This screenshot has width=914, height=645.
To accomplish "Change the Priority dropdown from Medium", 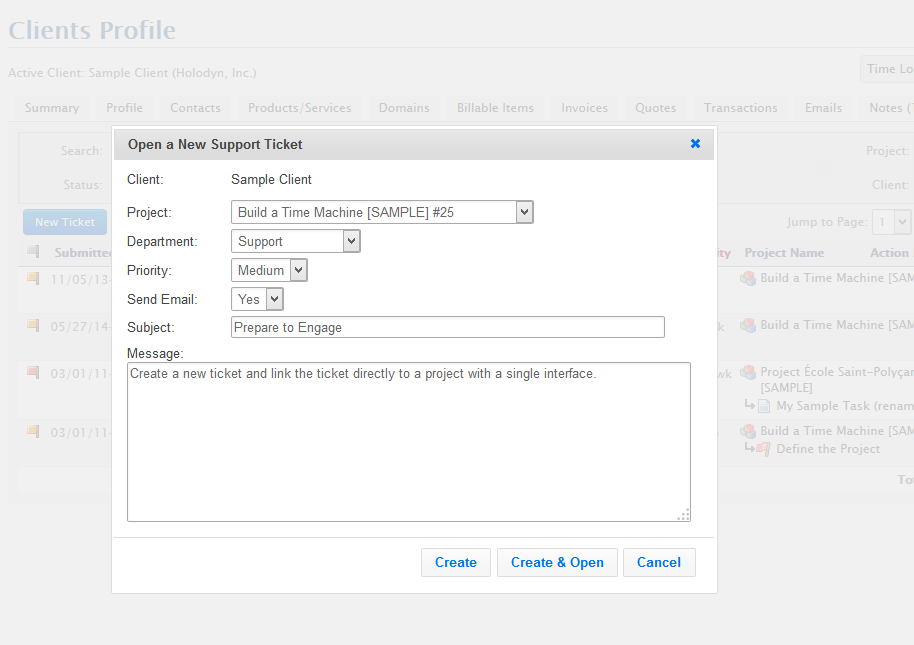I will click(x=298, y=269).
